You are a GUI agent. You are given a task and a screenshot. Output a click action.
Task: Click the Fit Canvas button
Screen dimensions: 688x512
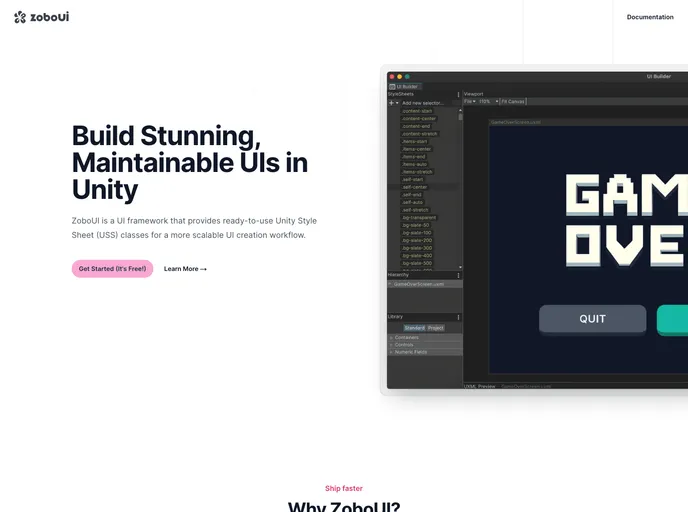513,101
